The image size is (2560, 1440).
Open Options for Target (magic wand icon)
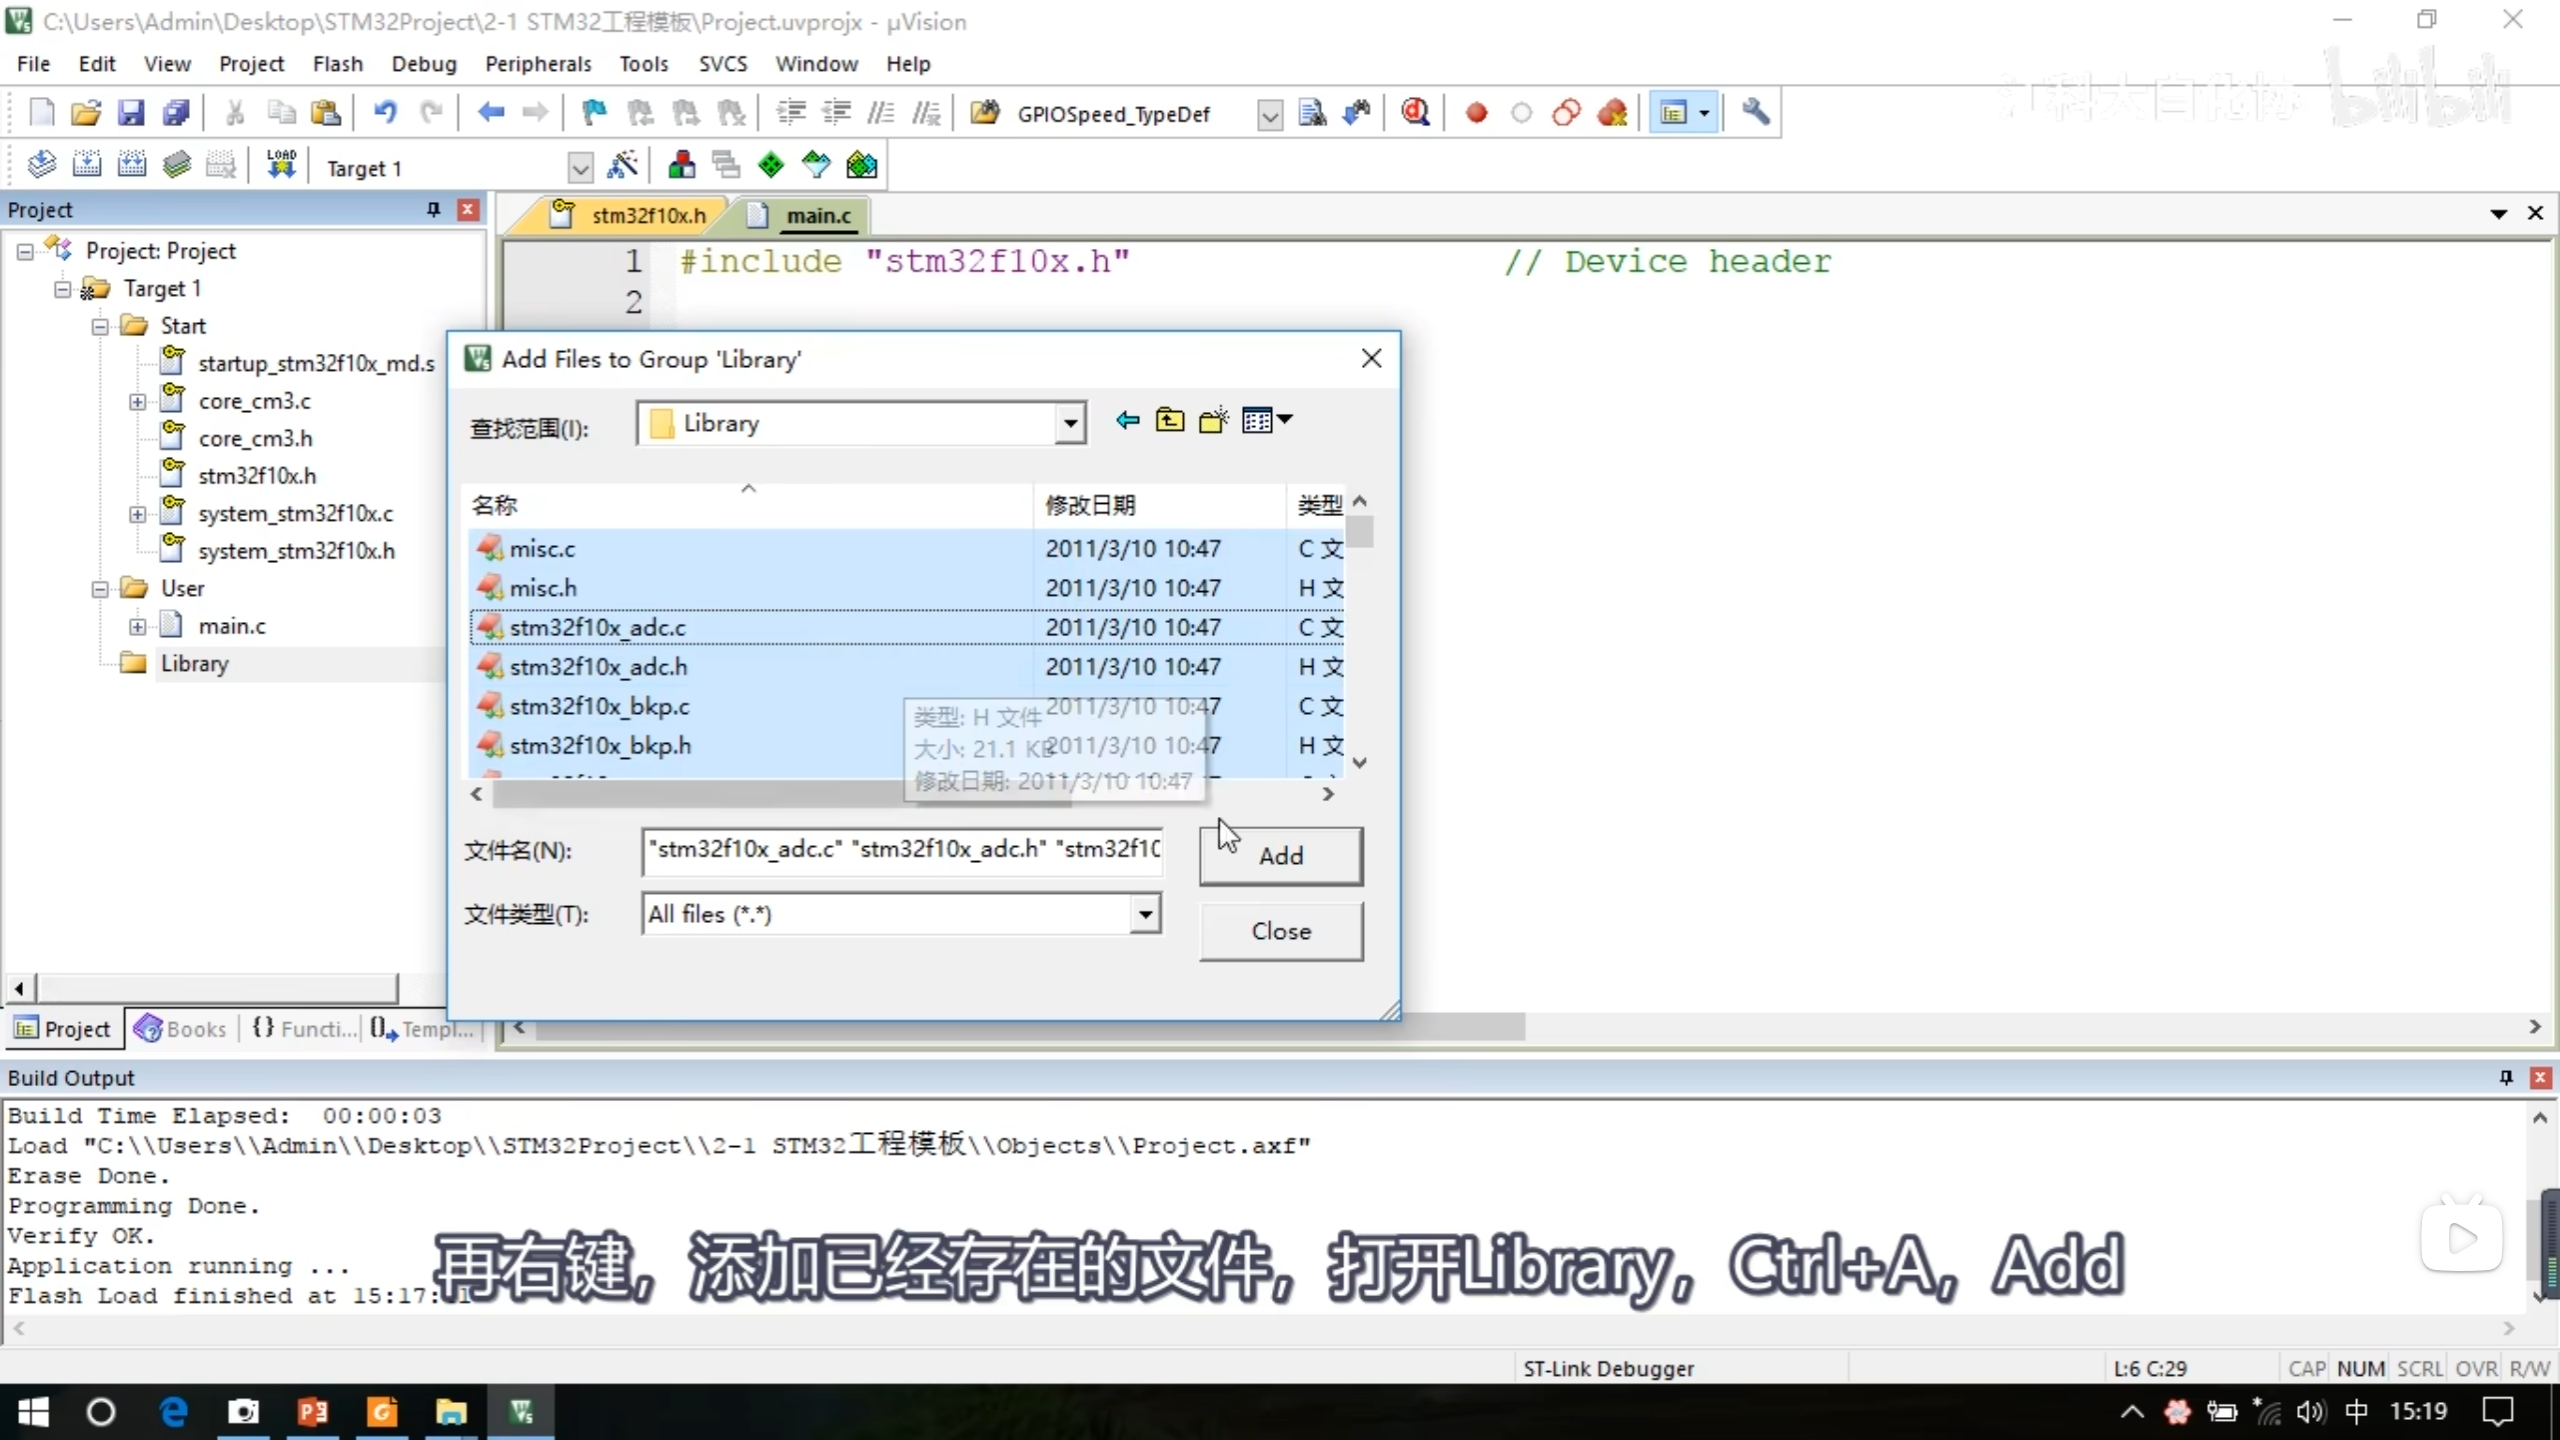(x=622, y=166)
